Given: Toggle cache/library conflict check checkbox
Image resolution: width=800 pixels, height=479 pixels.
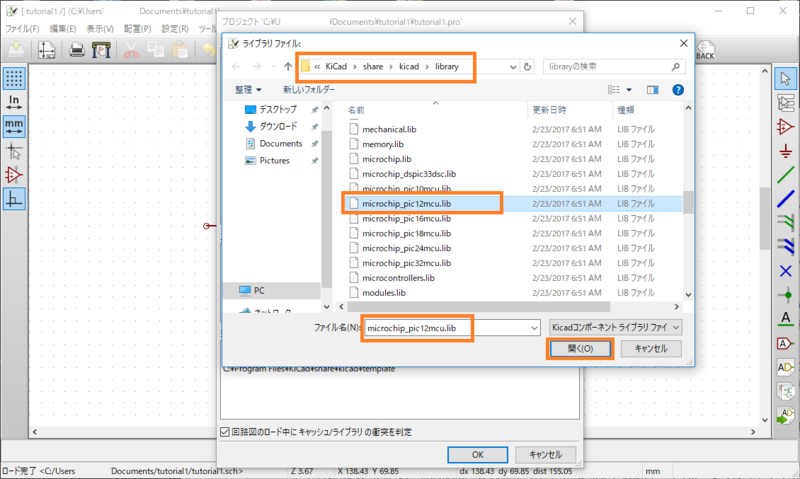Looking at the screenshot, I should click(225, 432).
